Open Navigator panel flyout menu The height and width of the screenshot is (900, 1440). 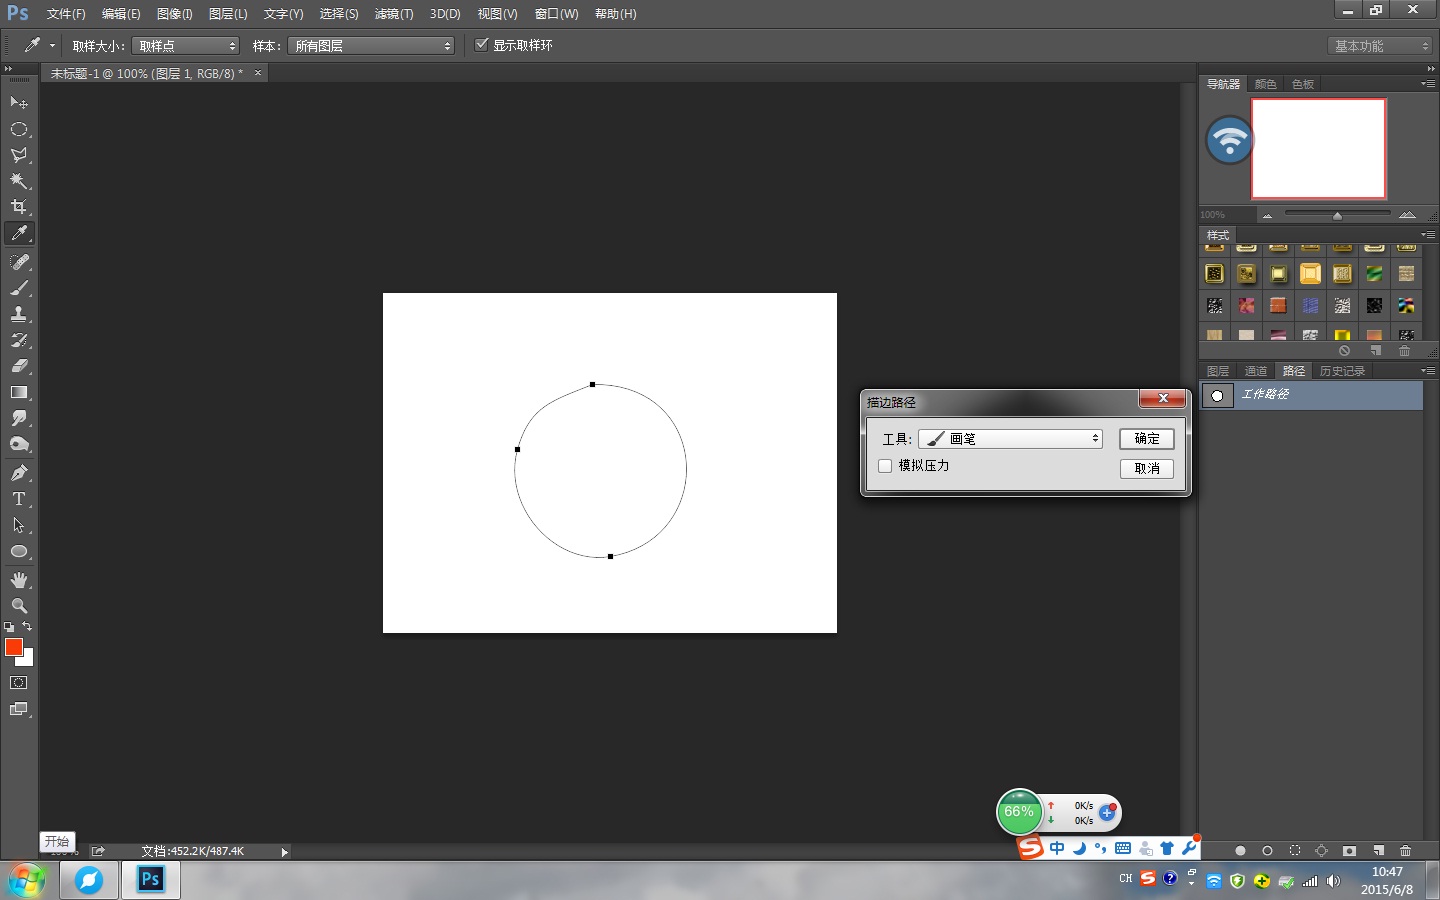[1428, 84]
